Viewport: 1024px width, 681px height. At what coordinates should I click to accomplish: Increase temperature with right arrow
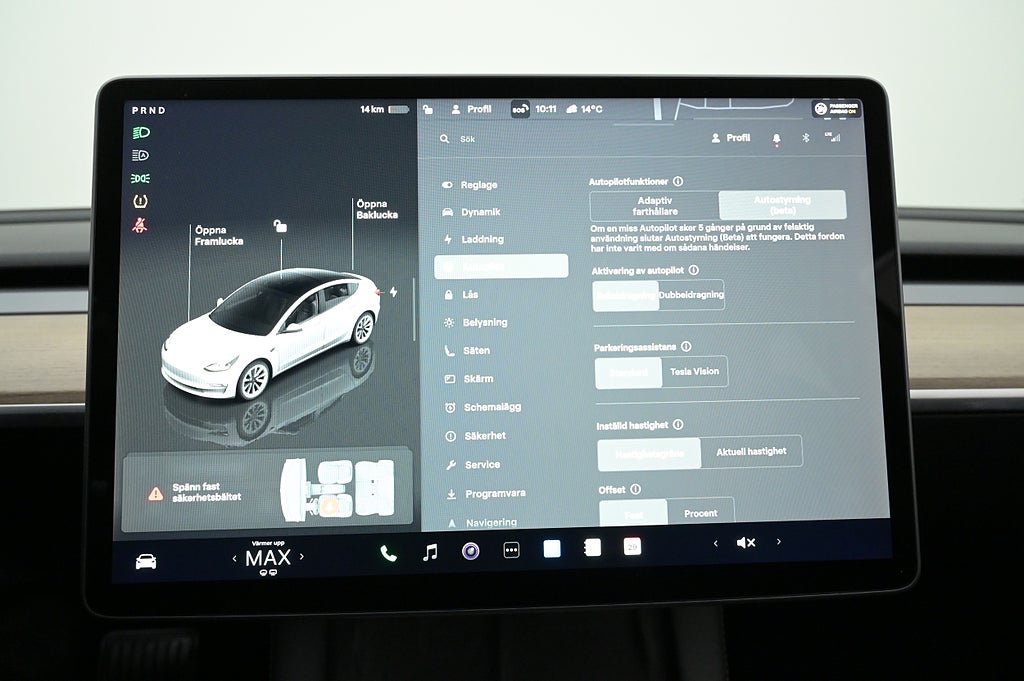coord(301,556)
